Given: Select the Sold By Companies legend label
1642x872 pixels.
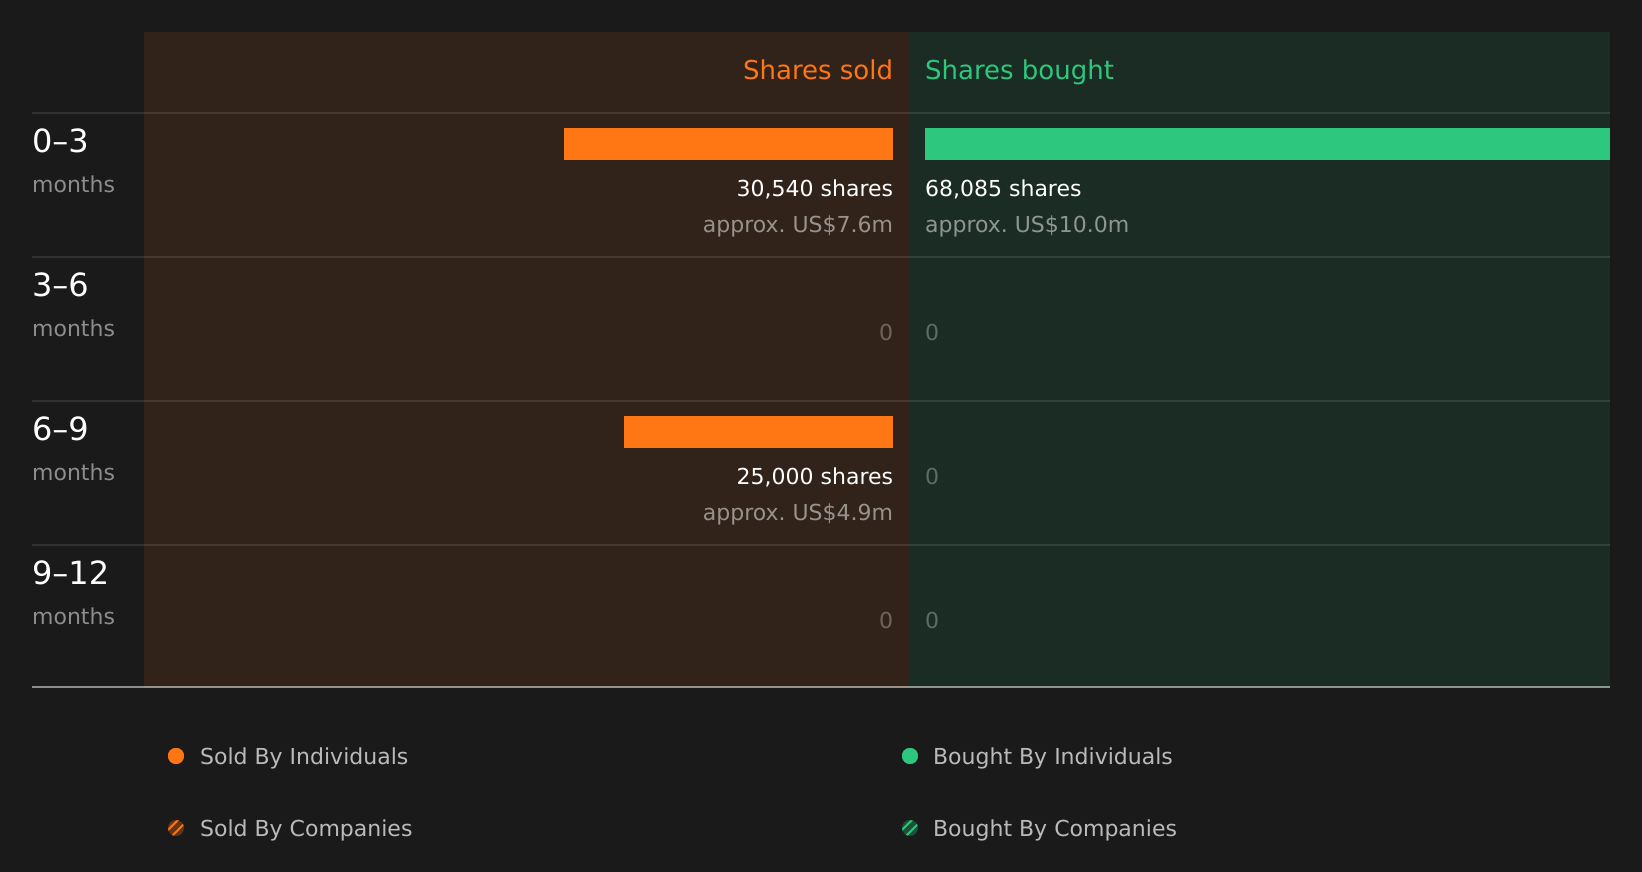Looking at the screenshot, I should (306, 829).
